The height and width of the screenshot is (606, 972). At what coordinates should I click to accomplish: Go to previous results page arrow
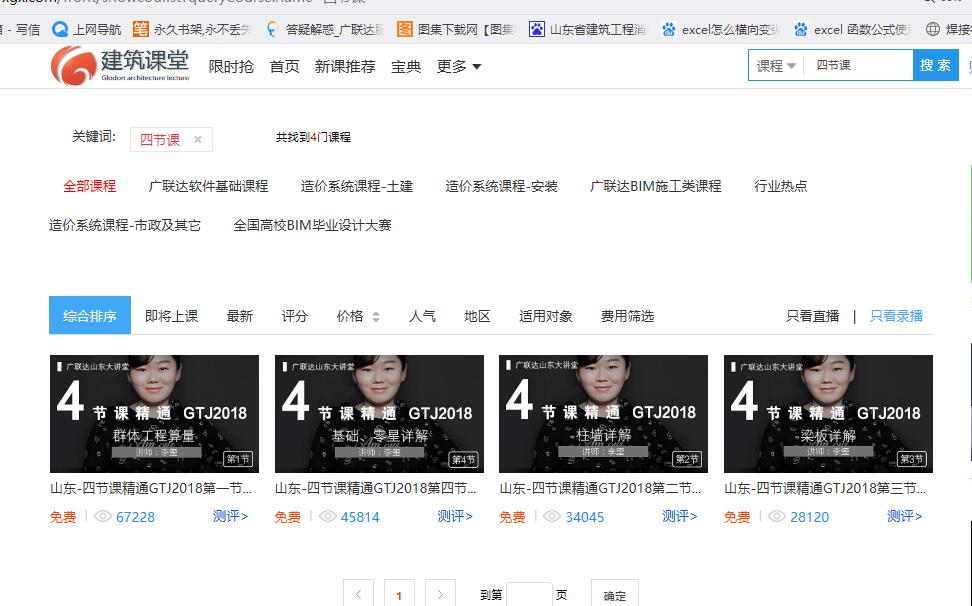coord(358,594)
